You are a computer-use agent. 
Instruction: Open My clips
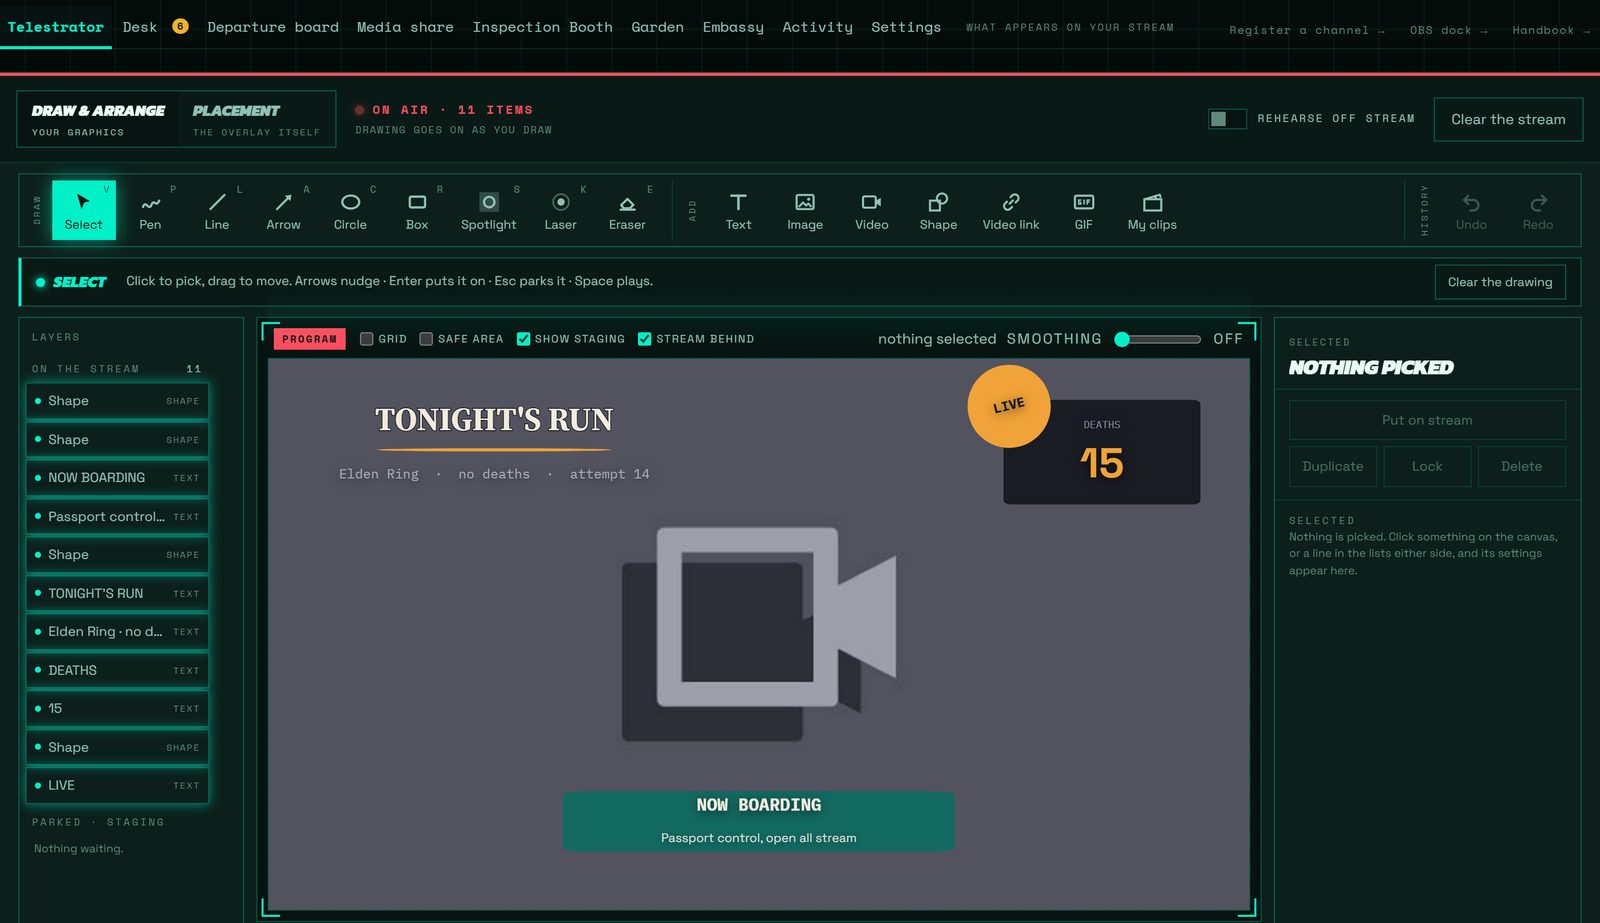coord(1152,210)
